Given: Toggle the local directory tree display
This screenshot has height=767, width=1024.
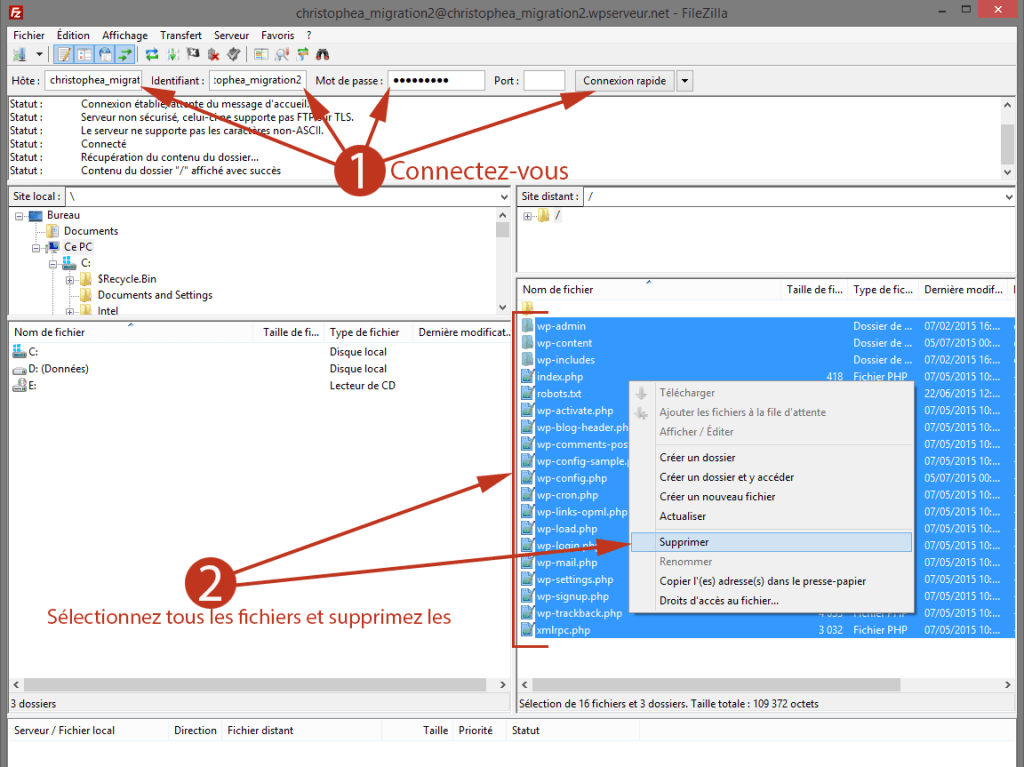Looking at the screenshot, I should point(84,55).
